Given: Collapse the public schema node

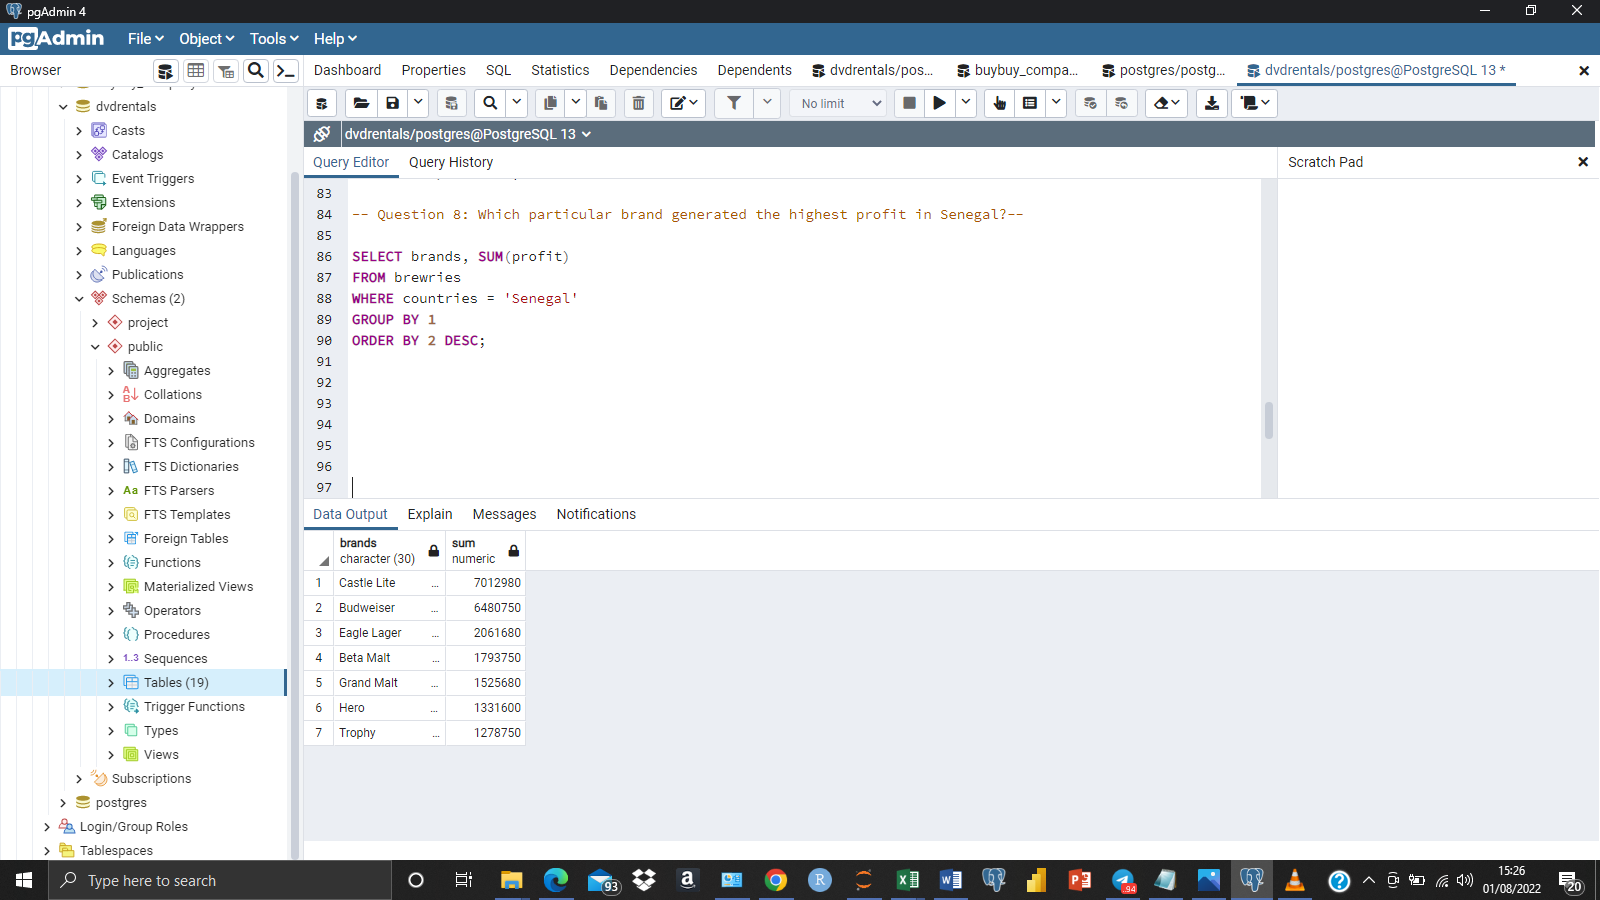Looking at the screenshot, I should point(95,346).
